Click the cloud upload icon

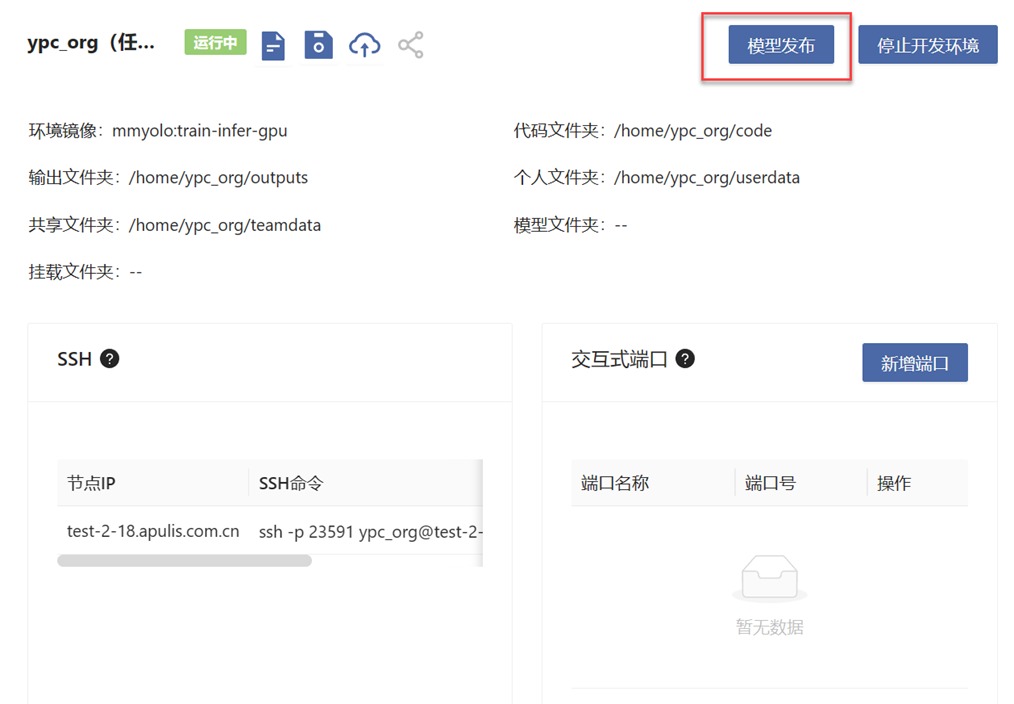(365, 45)
